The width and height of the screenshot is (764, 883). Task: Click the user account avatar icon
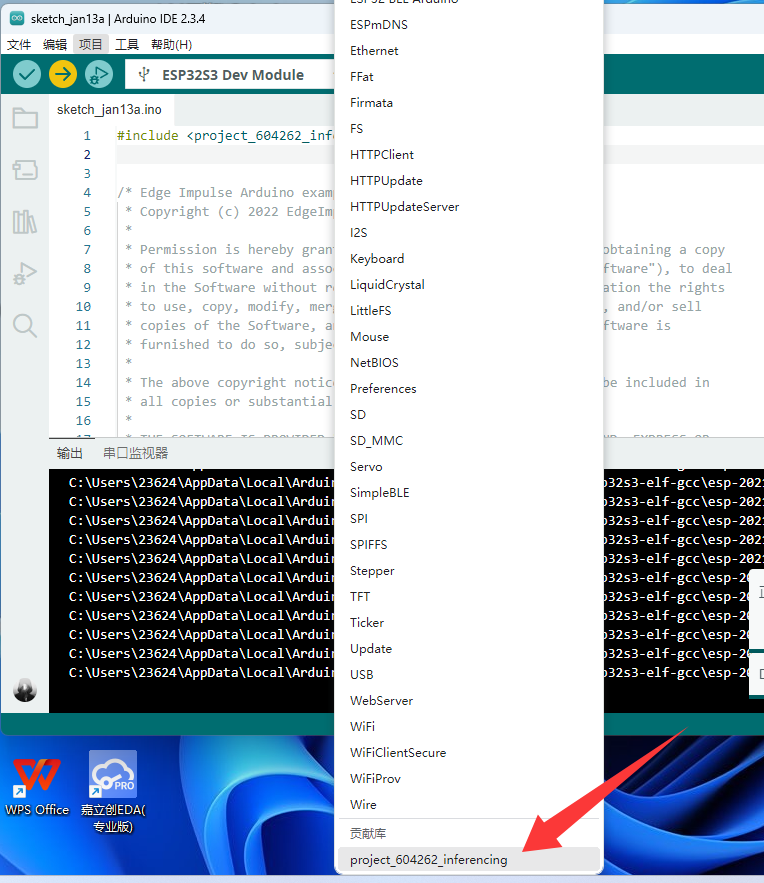pos(25,690)
